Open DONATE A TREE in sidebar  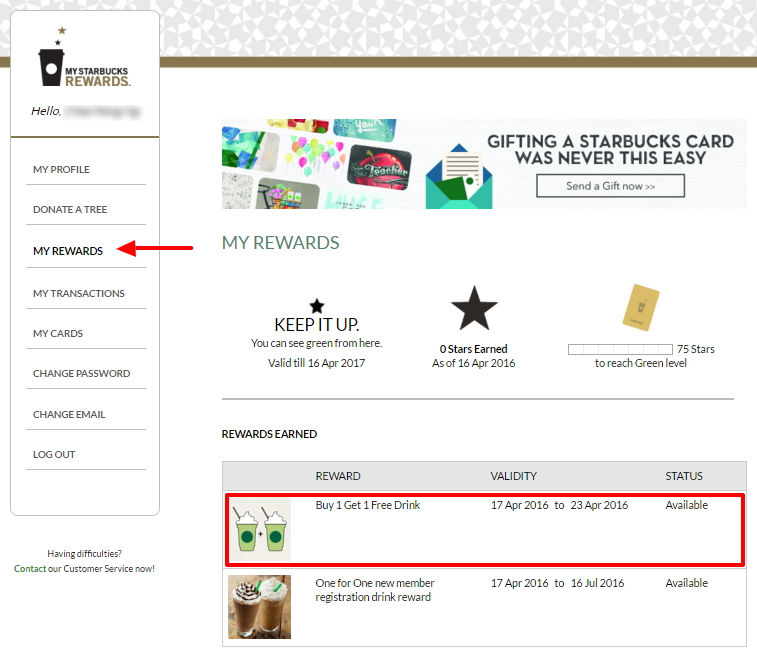[x=70, y=209]
